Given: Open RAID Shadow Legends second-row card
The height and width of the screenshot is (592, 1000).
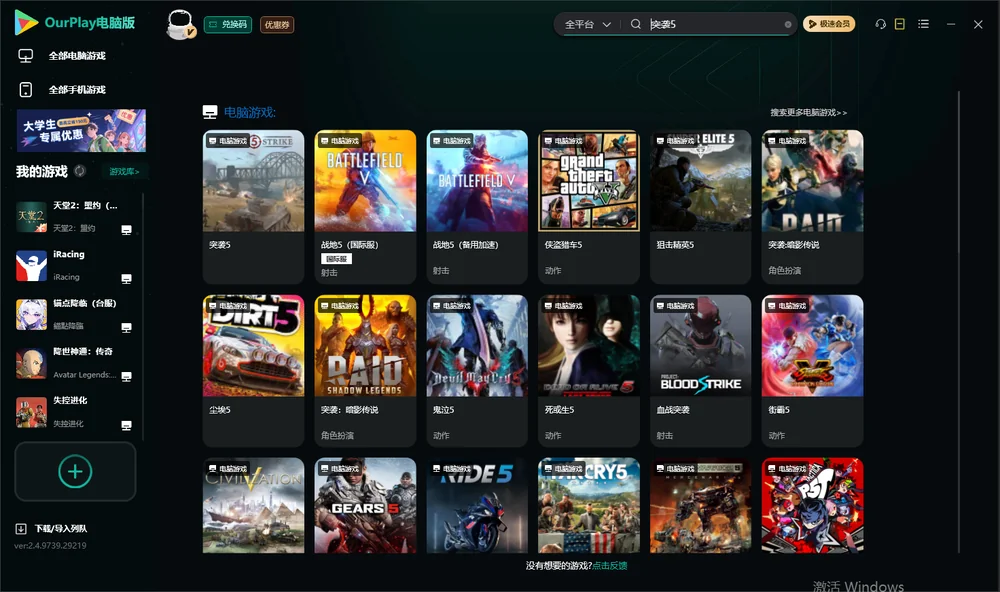Looking at the screenshot, I should [x=365, y=371].
